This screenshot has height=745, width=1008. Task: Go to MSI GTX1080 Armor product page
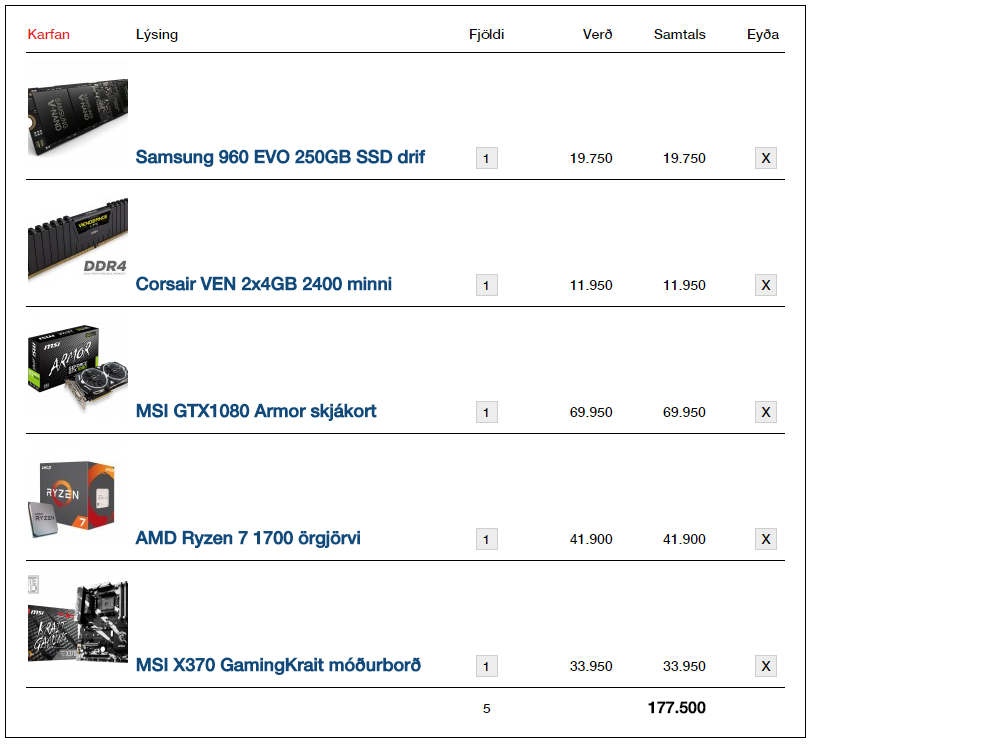256,411
